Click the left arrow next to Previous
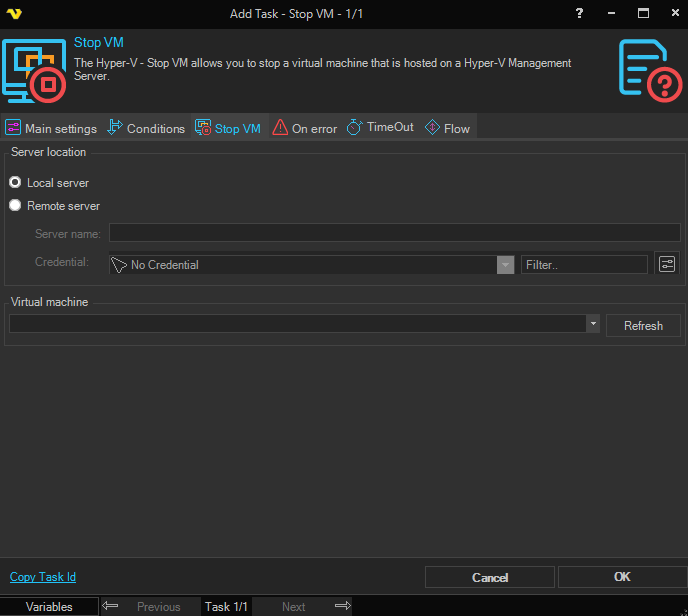 [x=111, y=606]
